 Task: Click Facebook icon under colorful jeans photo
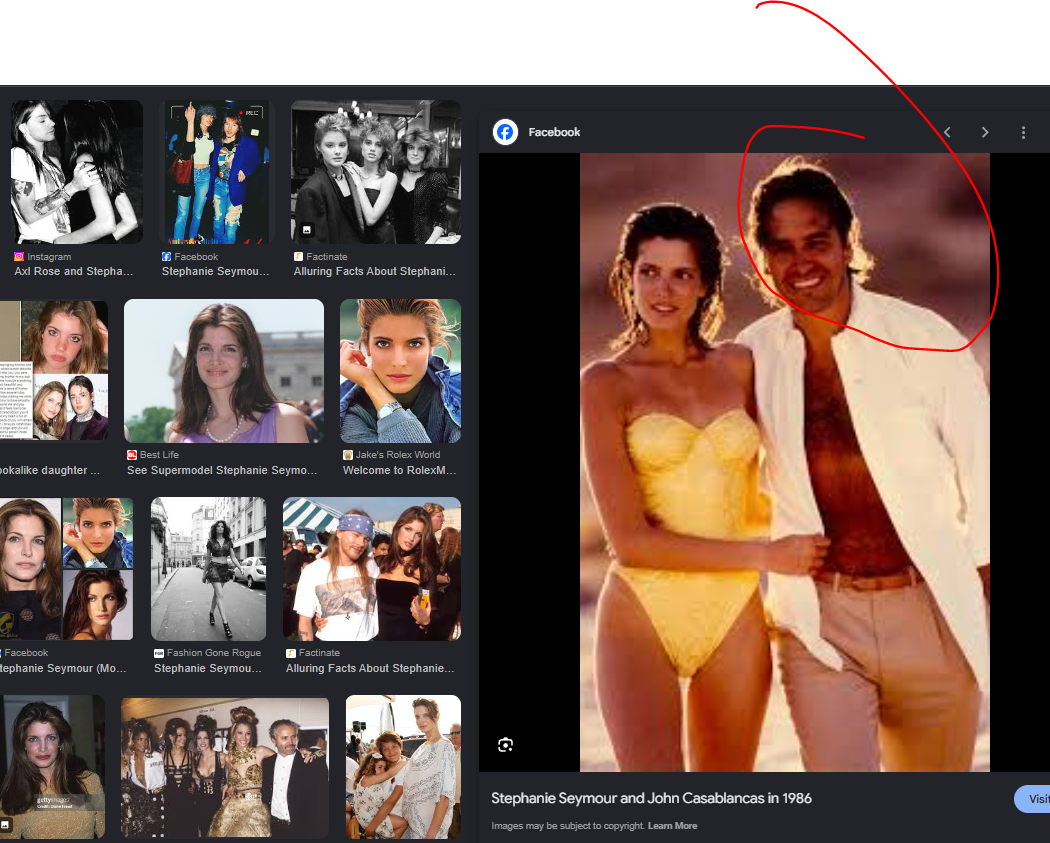click(x=166, y=256)
